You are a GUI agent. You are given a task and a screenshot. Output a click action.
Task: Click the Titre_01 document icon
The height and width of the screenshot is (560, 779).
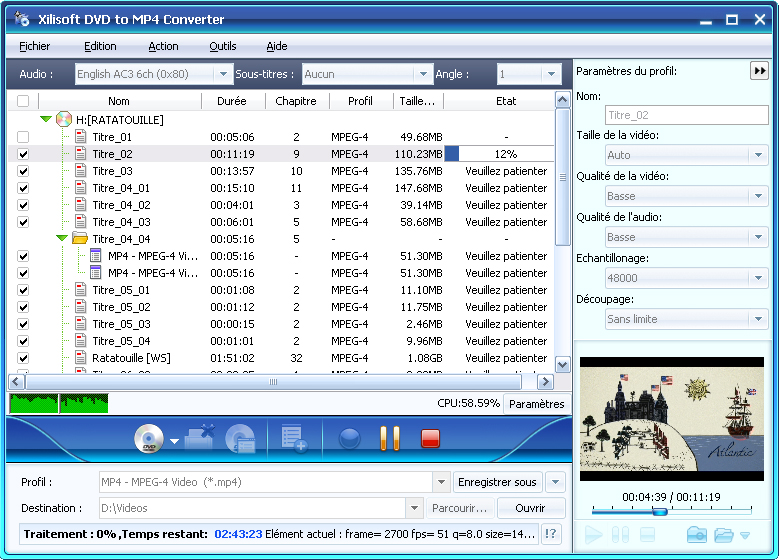[x=80, y=136]
